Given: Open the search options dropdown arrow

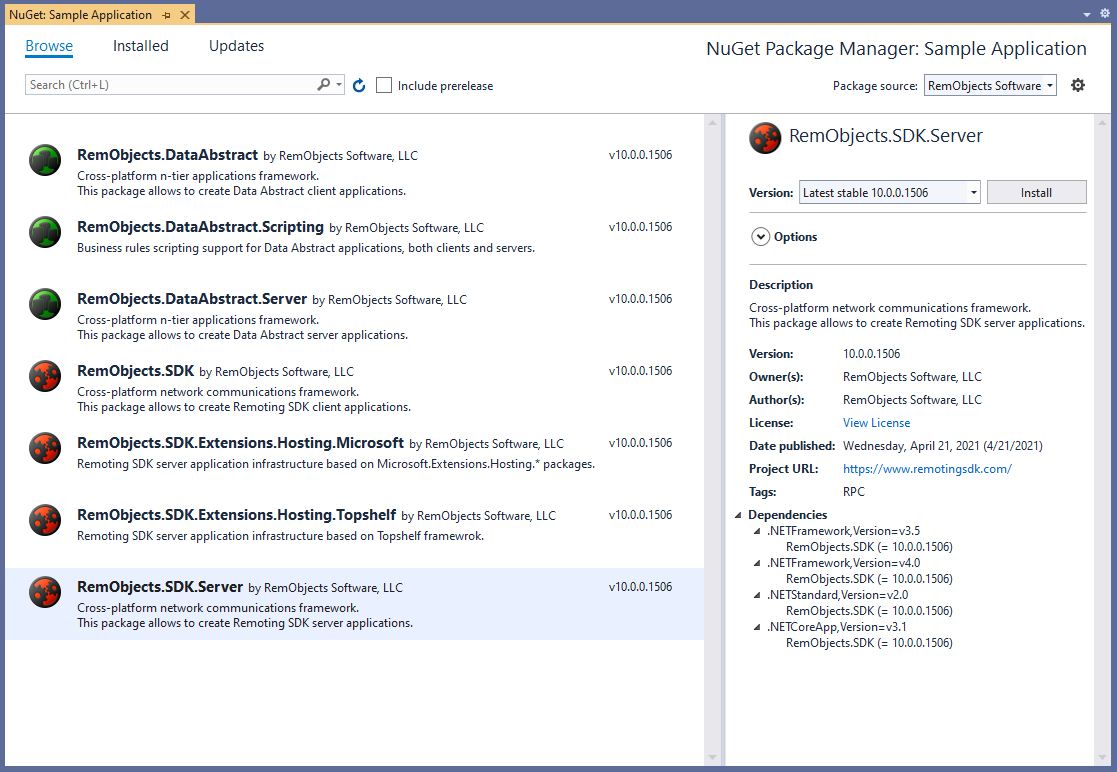Looking at the screenshot, I should [x=339, y=85].
